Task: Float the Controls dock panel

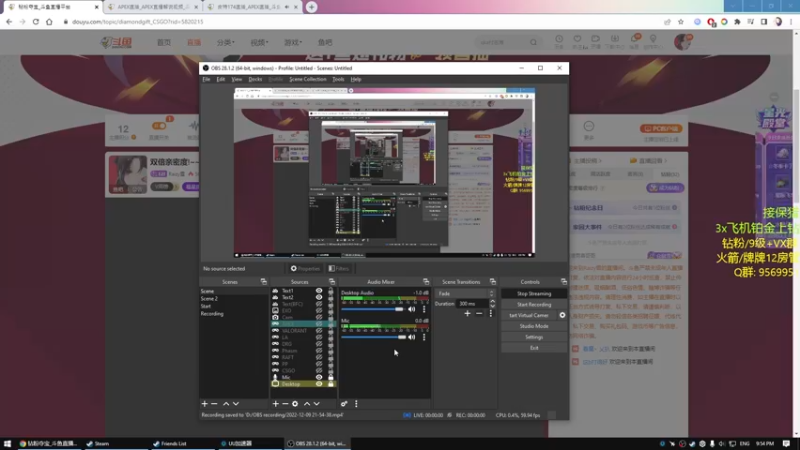Action: 564,282
